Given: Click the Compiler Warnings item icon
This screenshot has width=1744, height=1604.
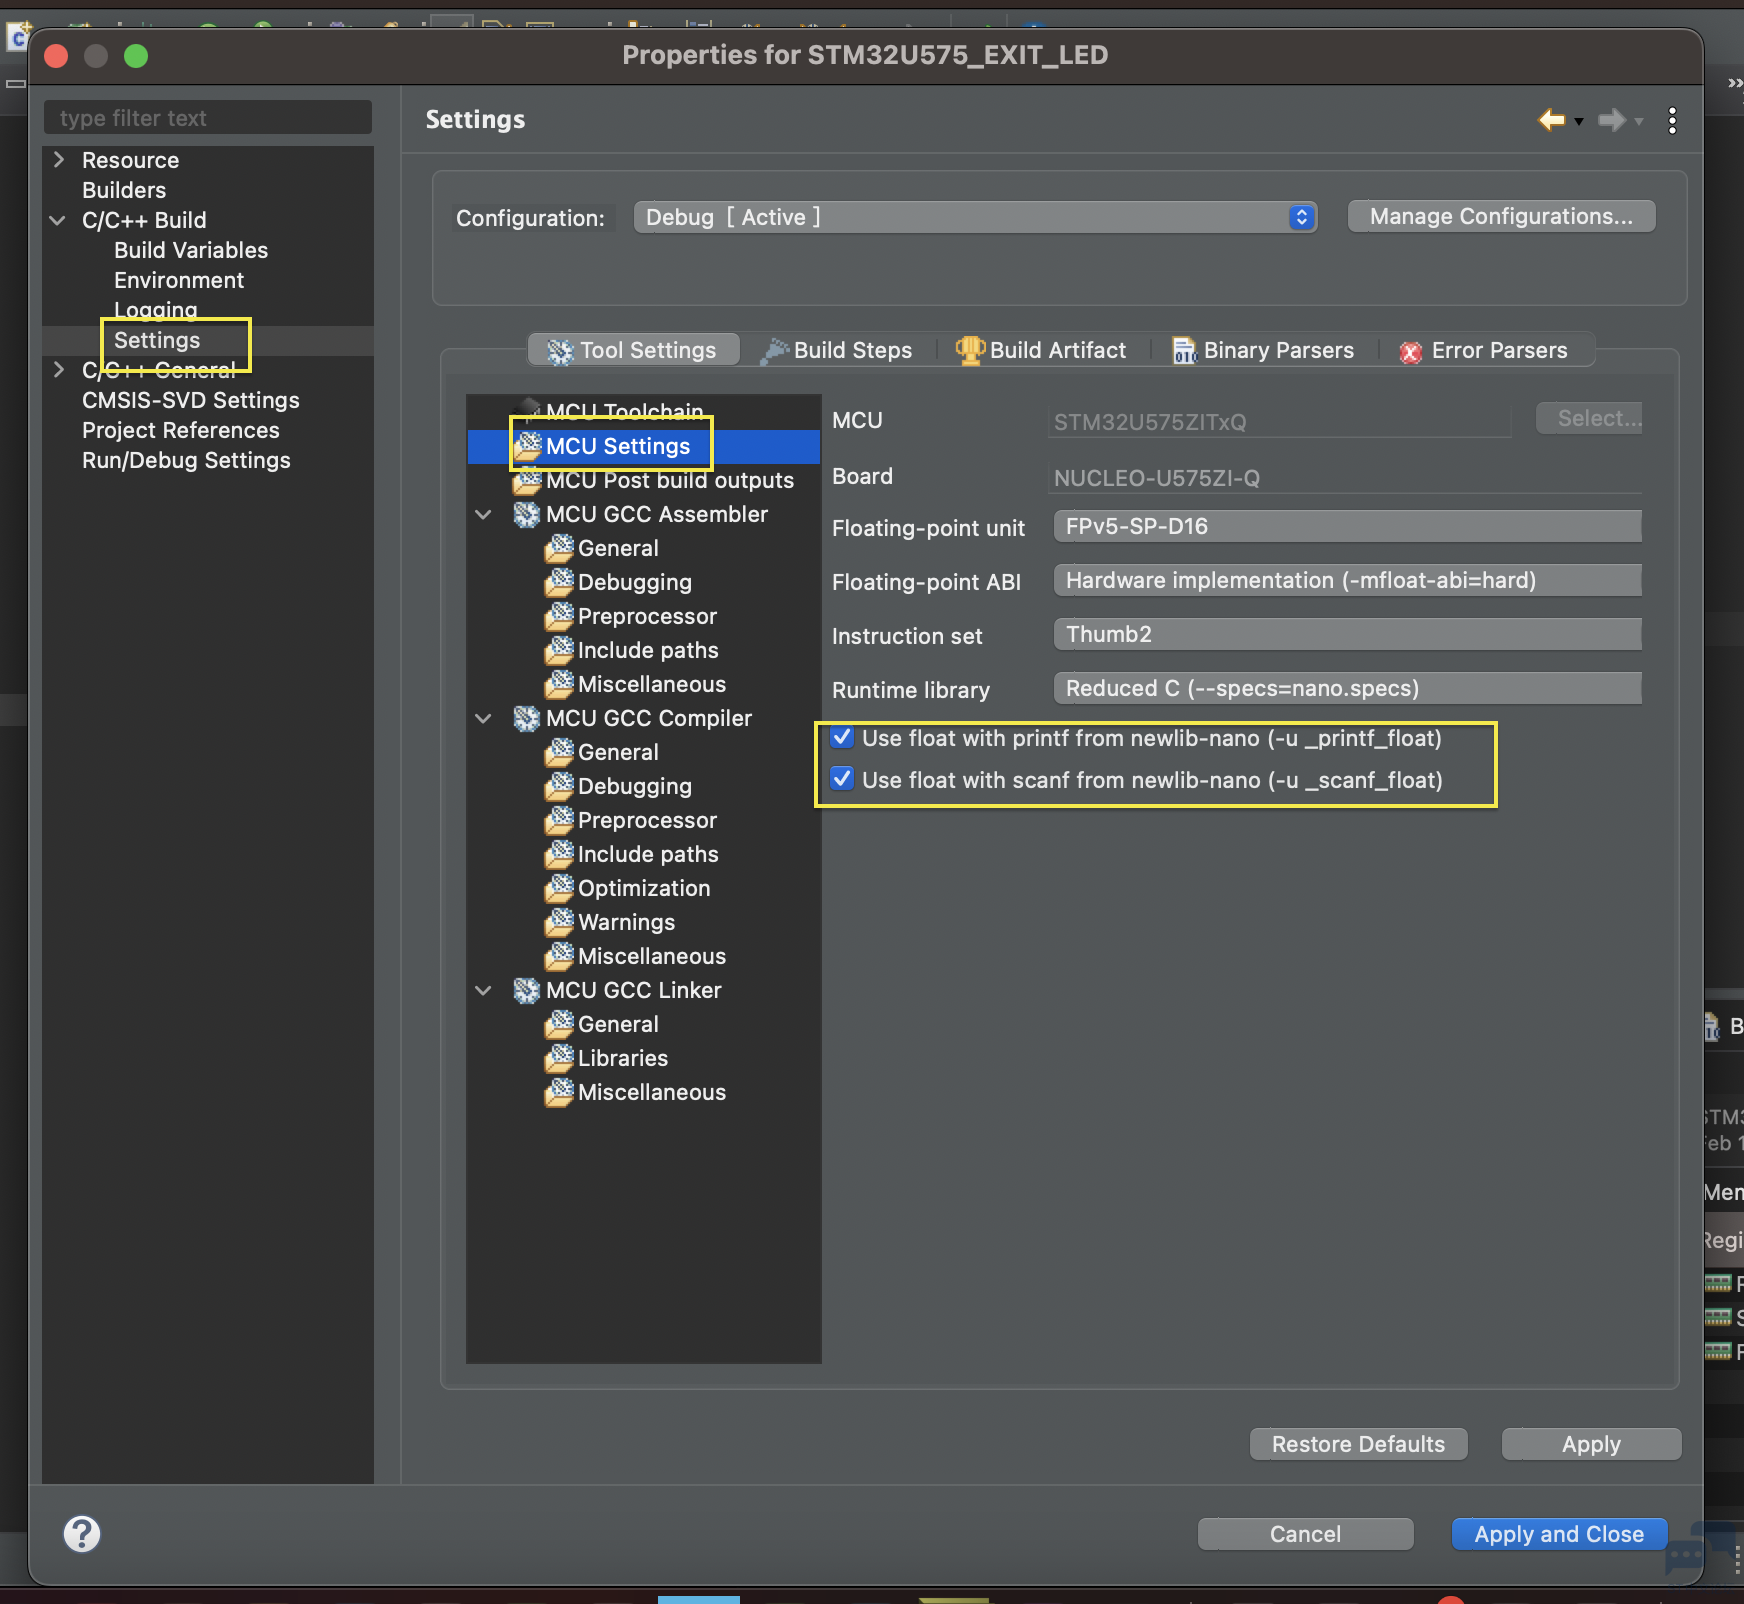Looking at the screenshot, I should click(x=559, y=923).
